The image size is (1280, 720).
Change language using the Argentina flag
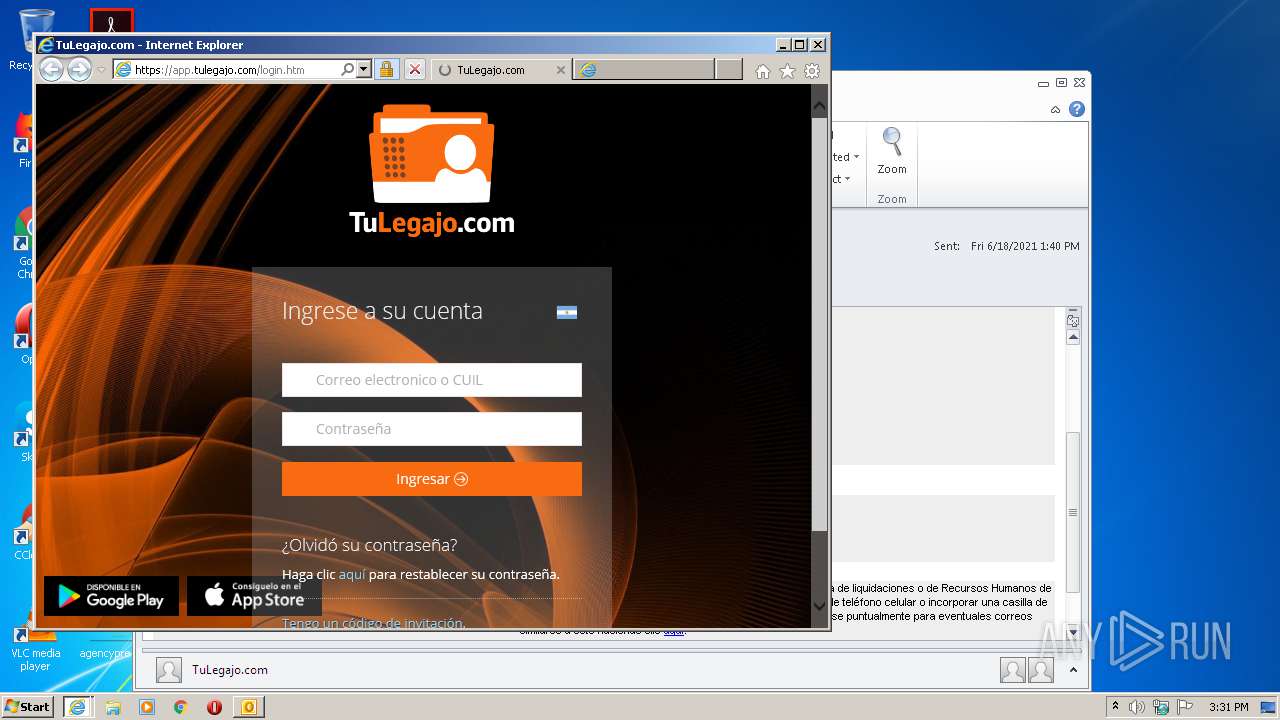pyautogui.click(x=567, y=312)
